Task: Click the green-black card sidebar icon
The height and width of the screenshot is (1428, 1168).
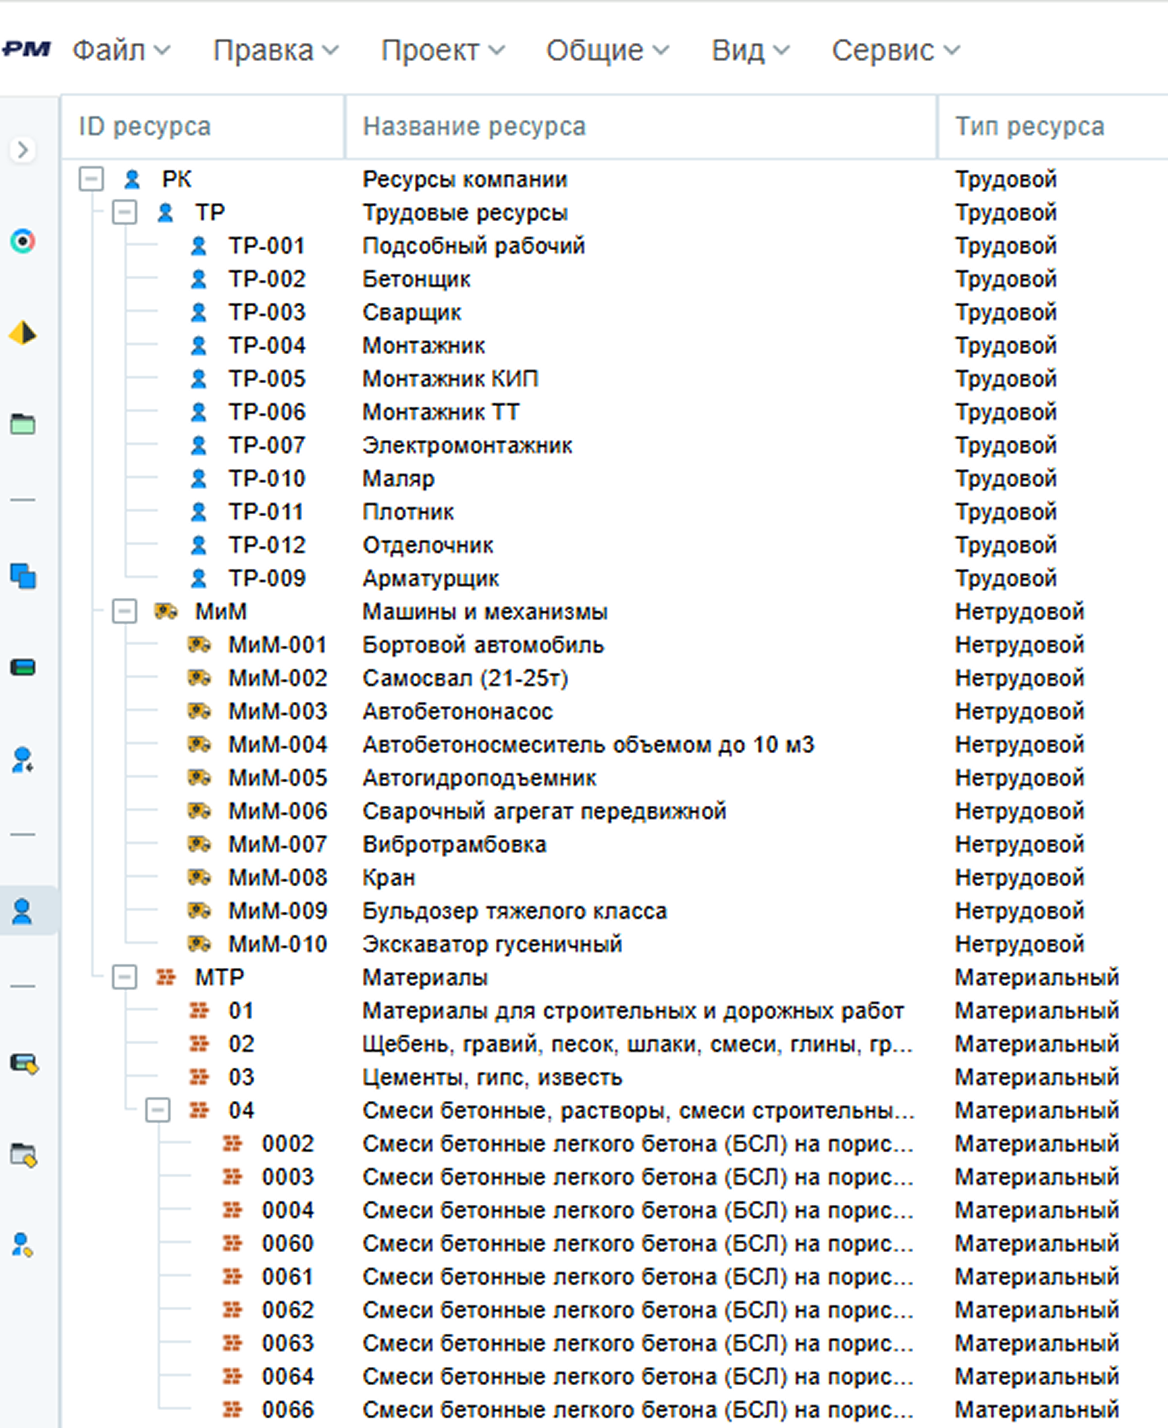Action: (x=23, y=667)
